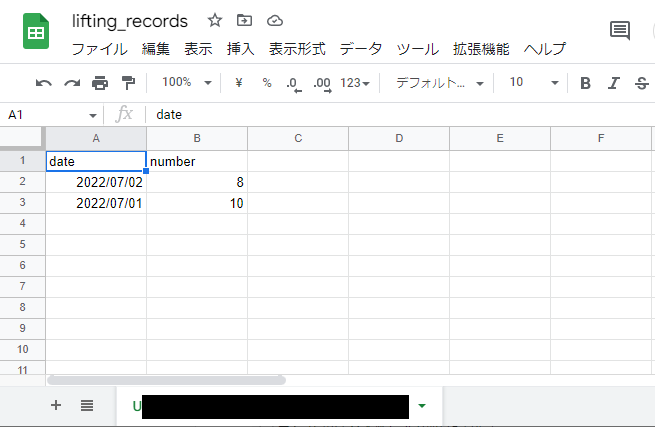Click the horizontal scrollbar thumb
This screenshot has height=427, width=655.
166,380
